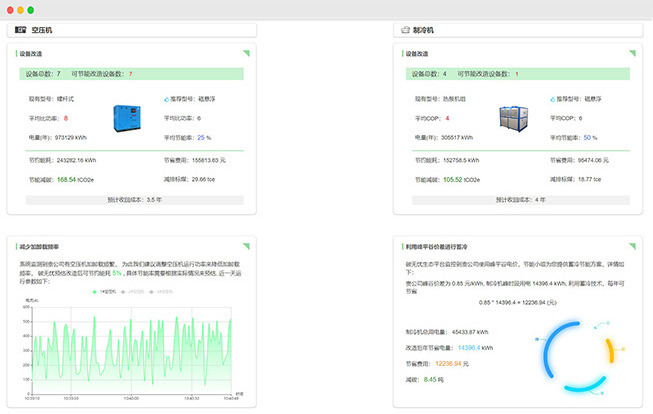Click the chiller unit machine image
Screen dimensions: 653x414
(513, 119)
